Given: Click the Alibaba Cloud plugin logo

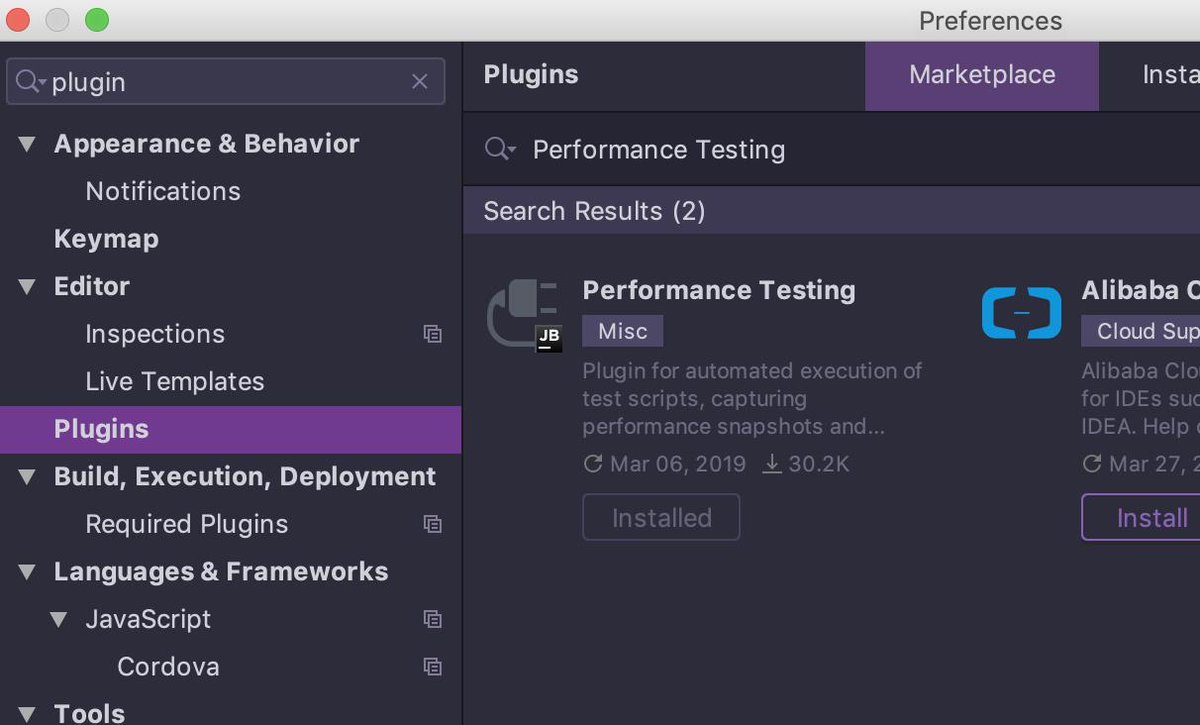Looking at the screenshot, I should tap(1021, 314).
